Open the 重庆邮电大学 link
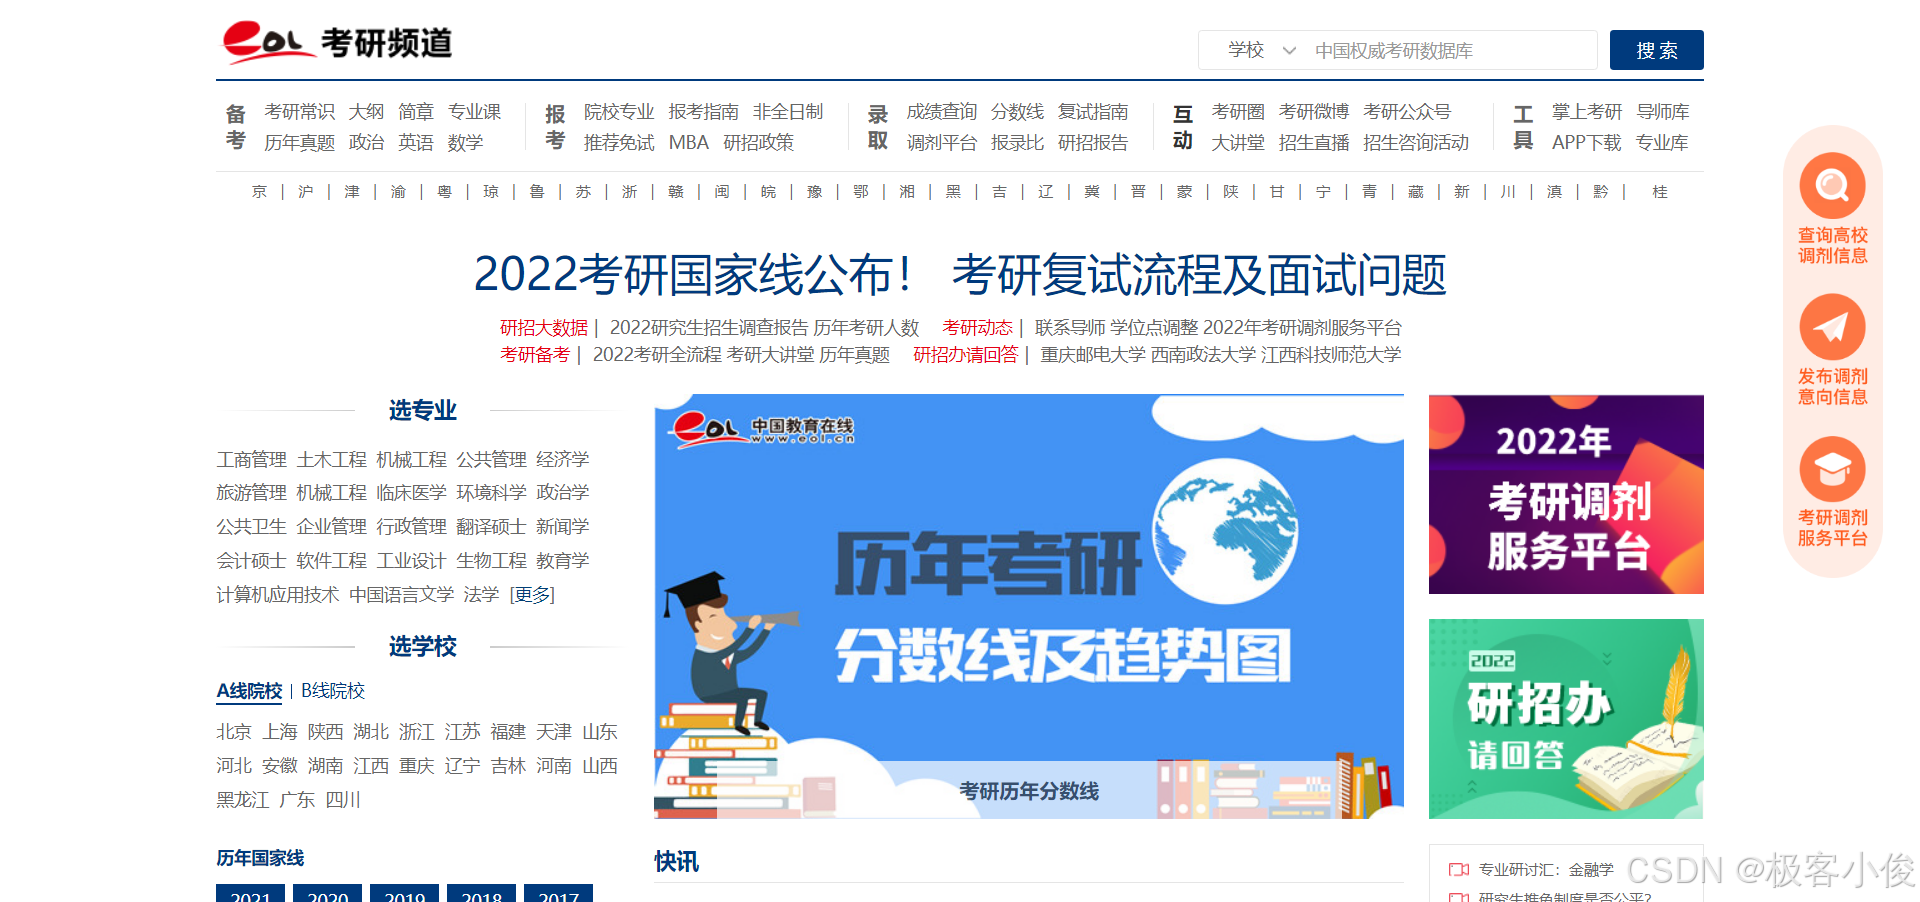The height and width of the screenshot is (902, 1920). tap(1093, 355)
